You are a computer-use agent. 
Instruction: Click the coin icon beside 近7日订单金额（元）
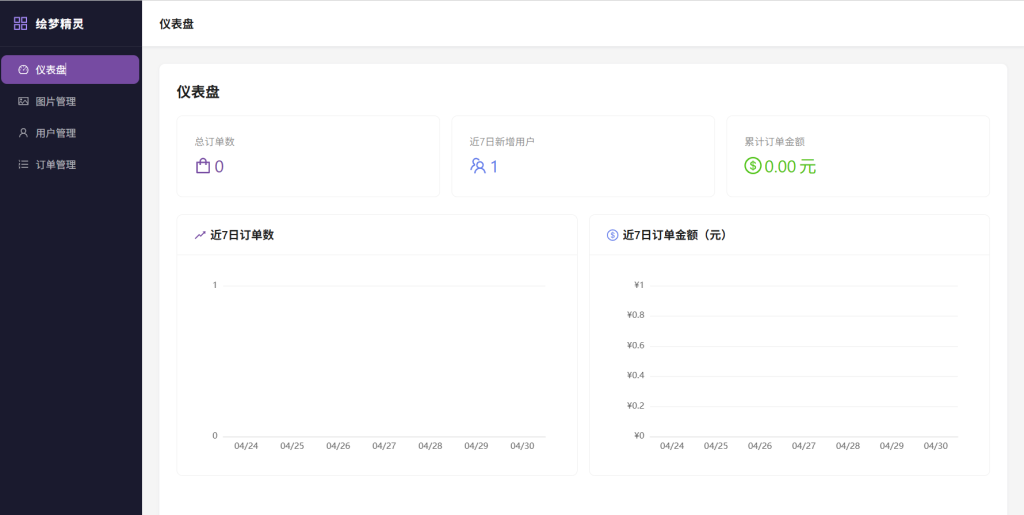click(612, 235)
